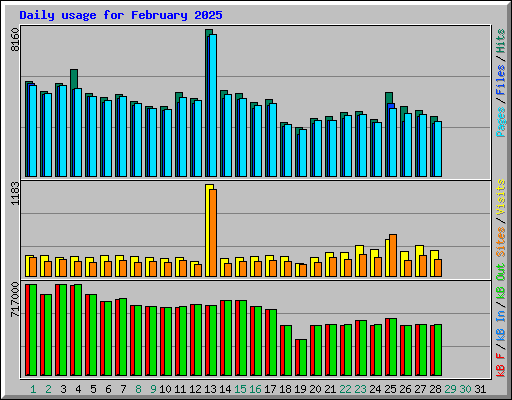Click the orange sites bar for day 25
512x400 pixels.
(393, 255)
